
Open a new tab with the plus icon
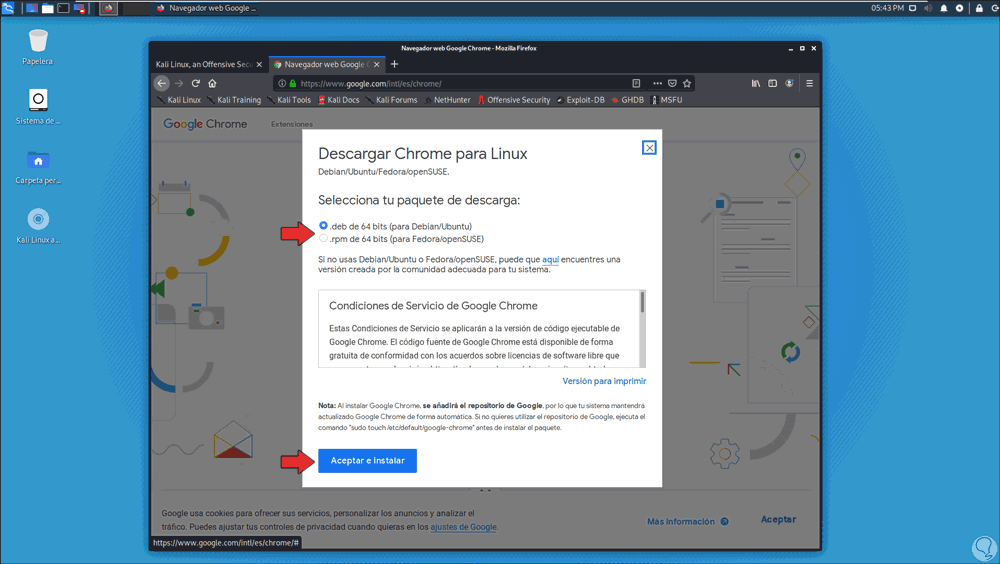pos(394,64)
